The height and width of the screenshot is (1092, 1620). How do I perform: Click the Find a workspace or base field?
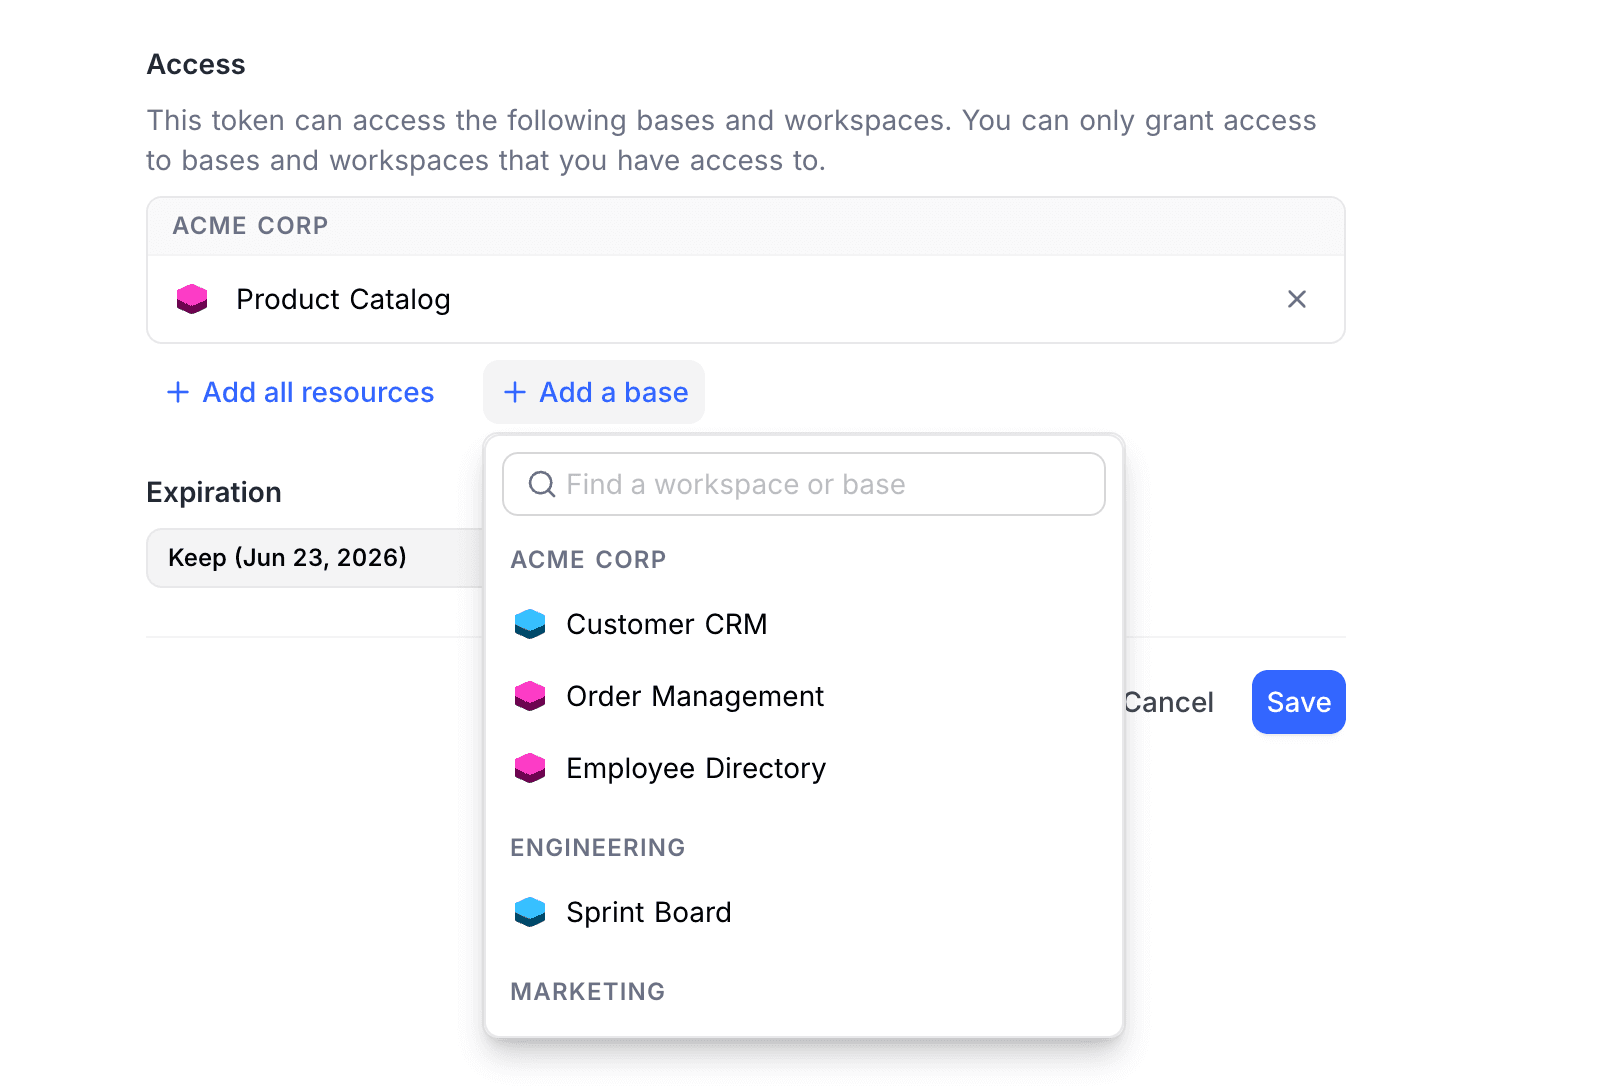tap(803, 484)
